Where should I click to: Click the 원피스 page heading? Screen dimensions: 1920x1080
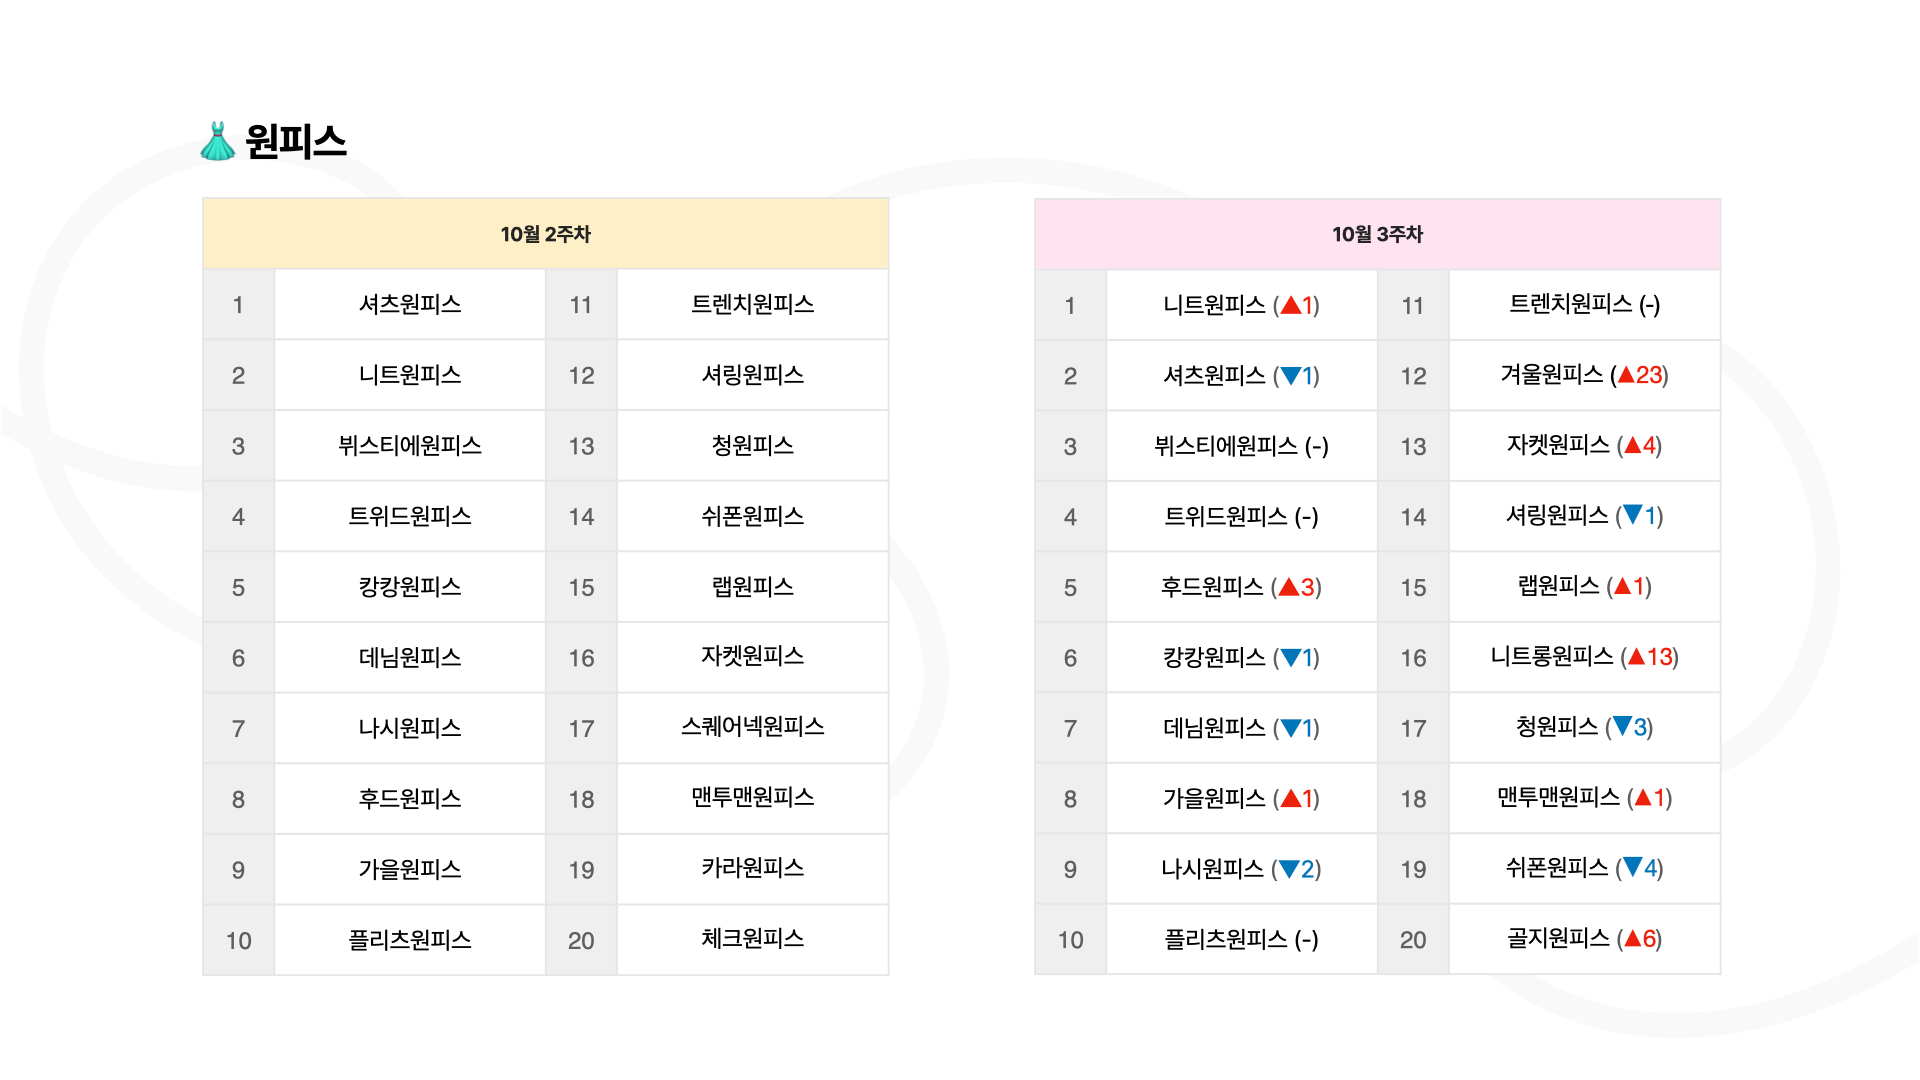[x=295, y=141]
